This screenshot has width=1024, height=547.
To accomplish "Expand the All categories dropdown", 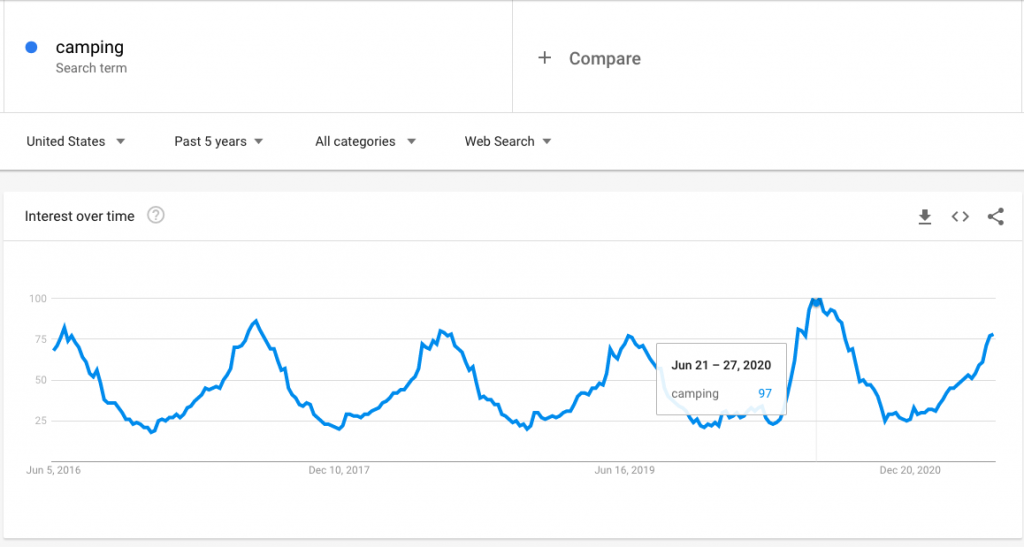I will pos(365,142).
